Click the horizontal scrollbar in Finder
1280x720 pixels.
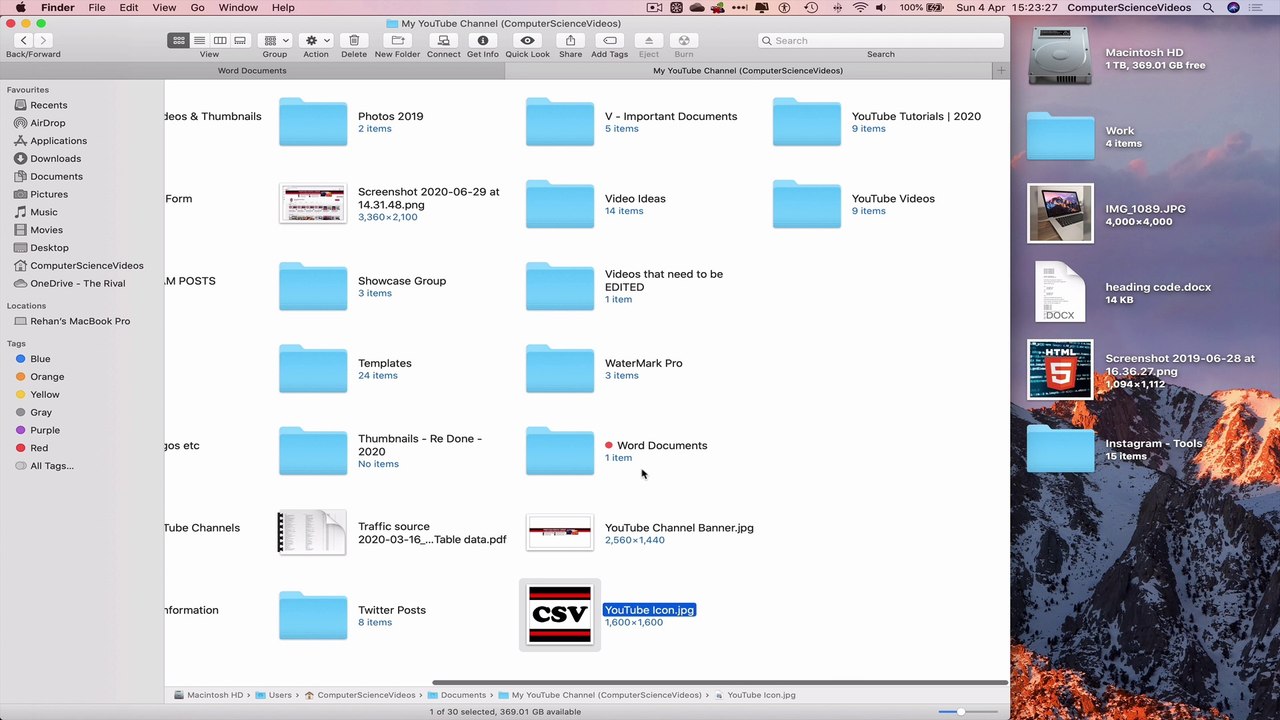click(x=719, y=683)
